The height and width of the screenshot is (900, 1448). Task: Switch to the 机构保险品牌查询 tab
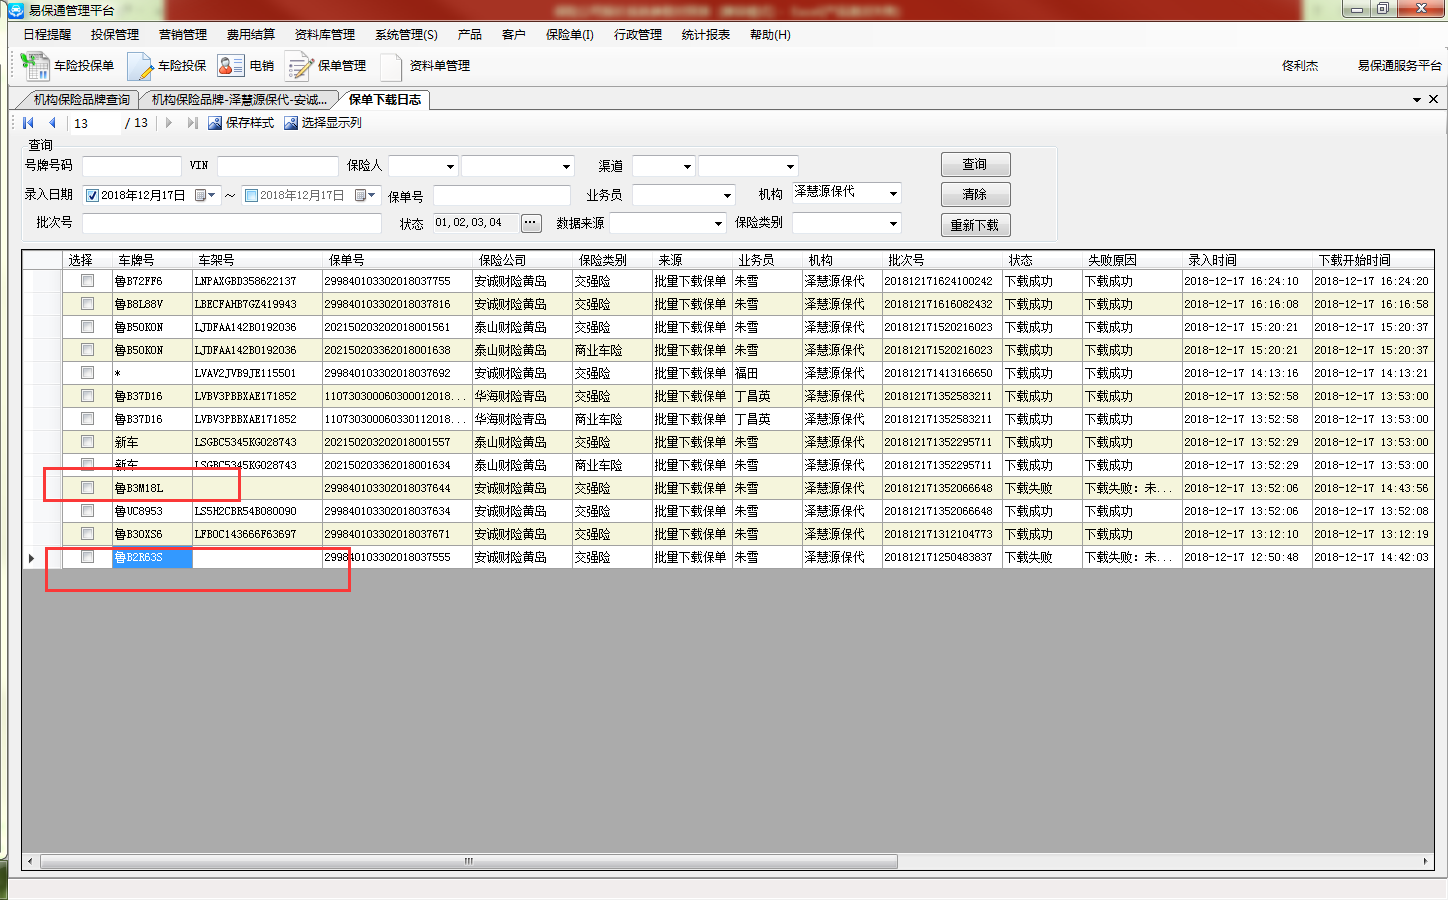tap(81, 100)
